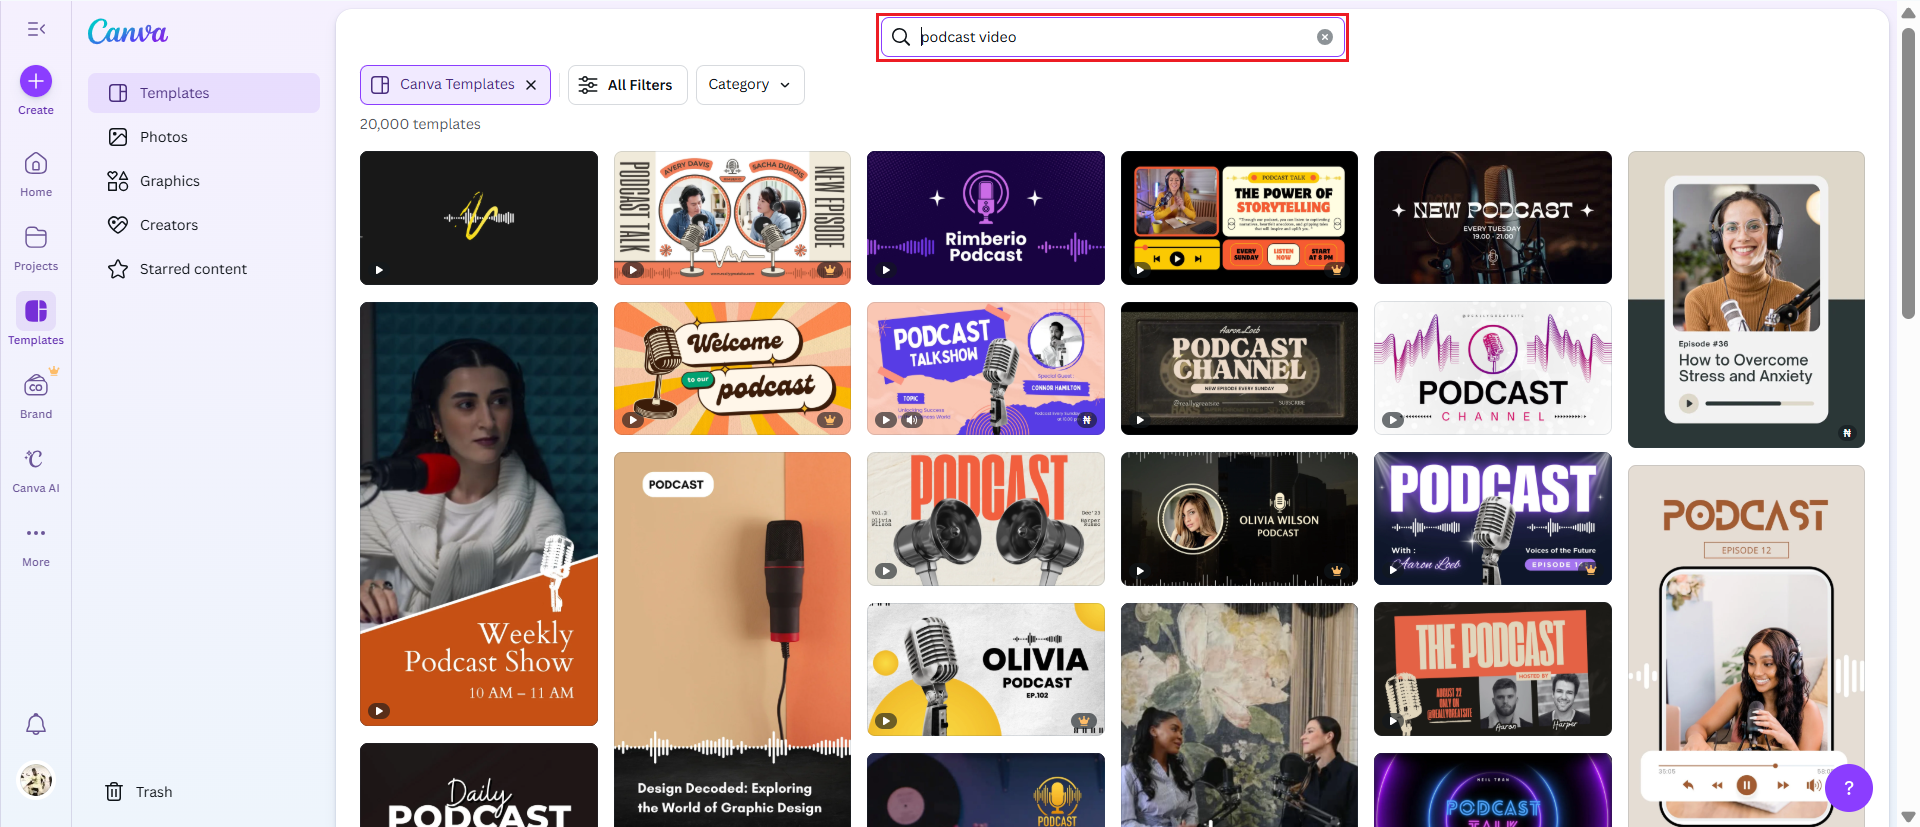This screenshot has height=827, width=1920.
Task: Open The Podcast orange banner template
Action: [1493, 669]
